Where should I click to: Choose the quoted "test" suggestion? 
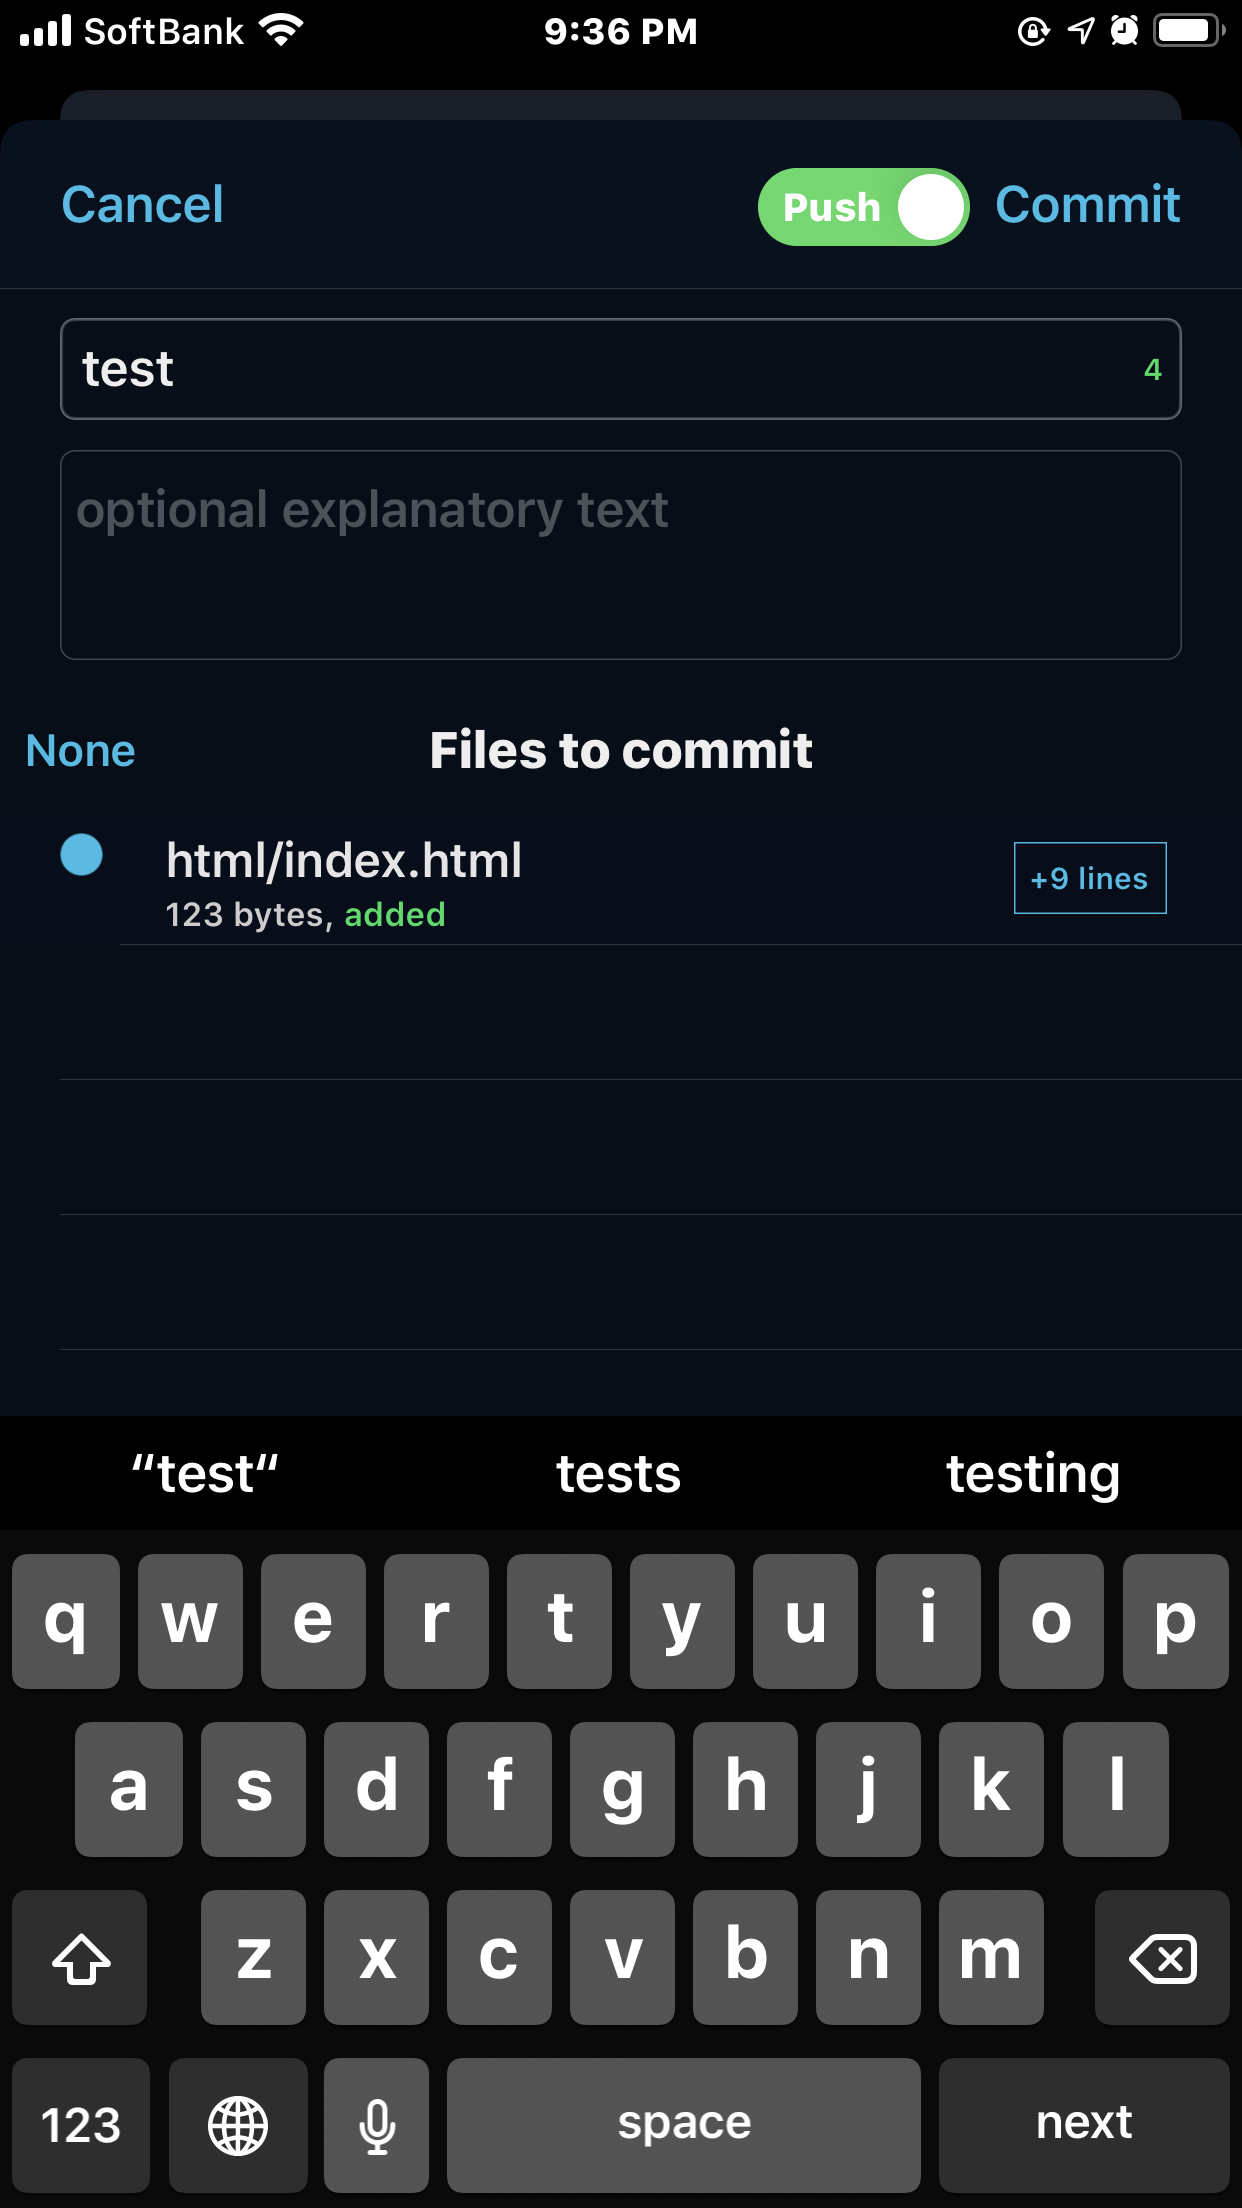click(x=204, y=1474)
